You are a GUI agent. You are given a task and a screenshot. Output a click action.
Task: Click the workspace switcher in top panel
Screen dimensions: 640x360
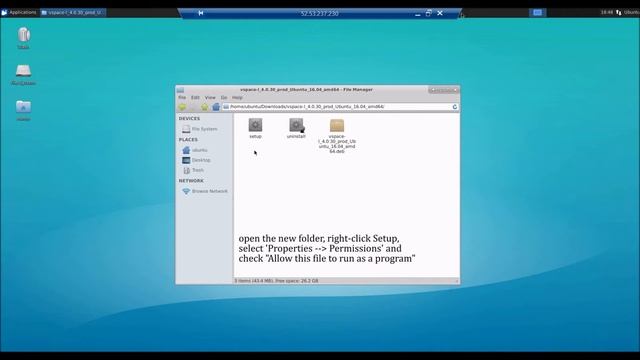538,13
